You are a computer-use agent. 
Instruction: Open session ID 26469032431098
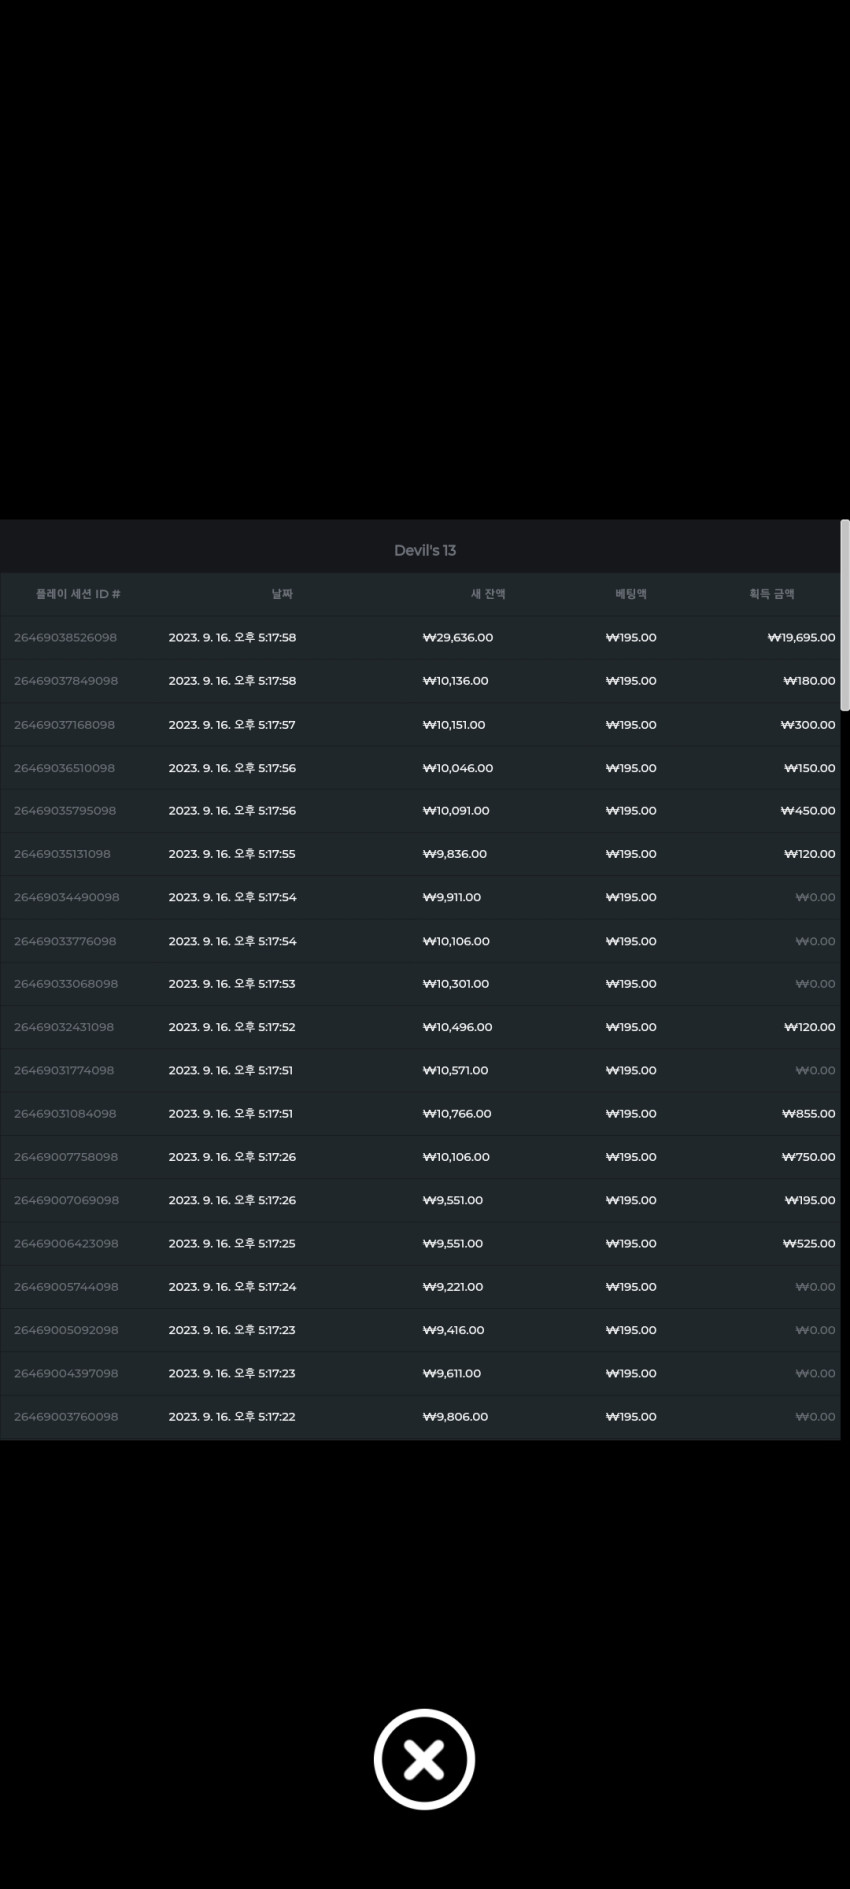pos(64,1027)
